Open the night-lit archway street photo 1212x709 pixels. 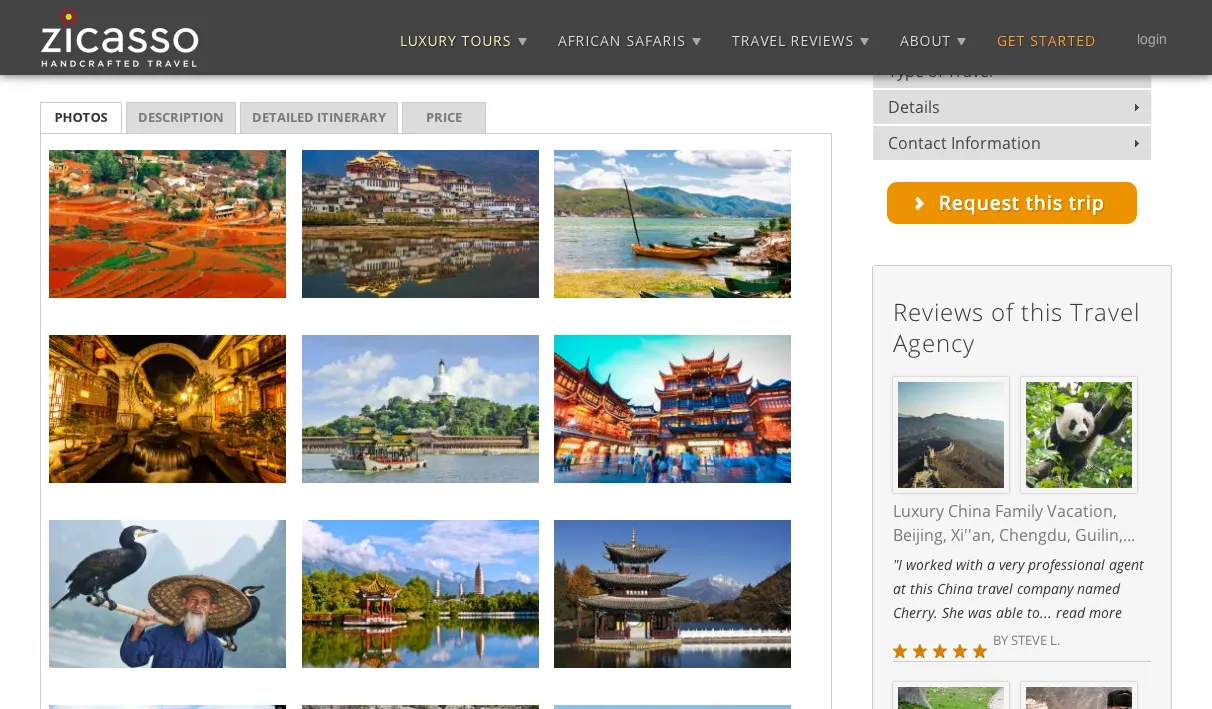[x=167, y=409]
